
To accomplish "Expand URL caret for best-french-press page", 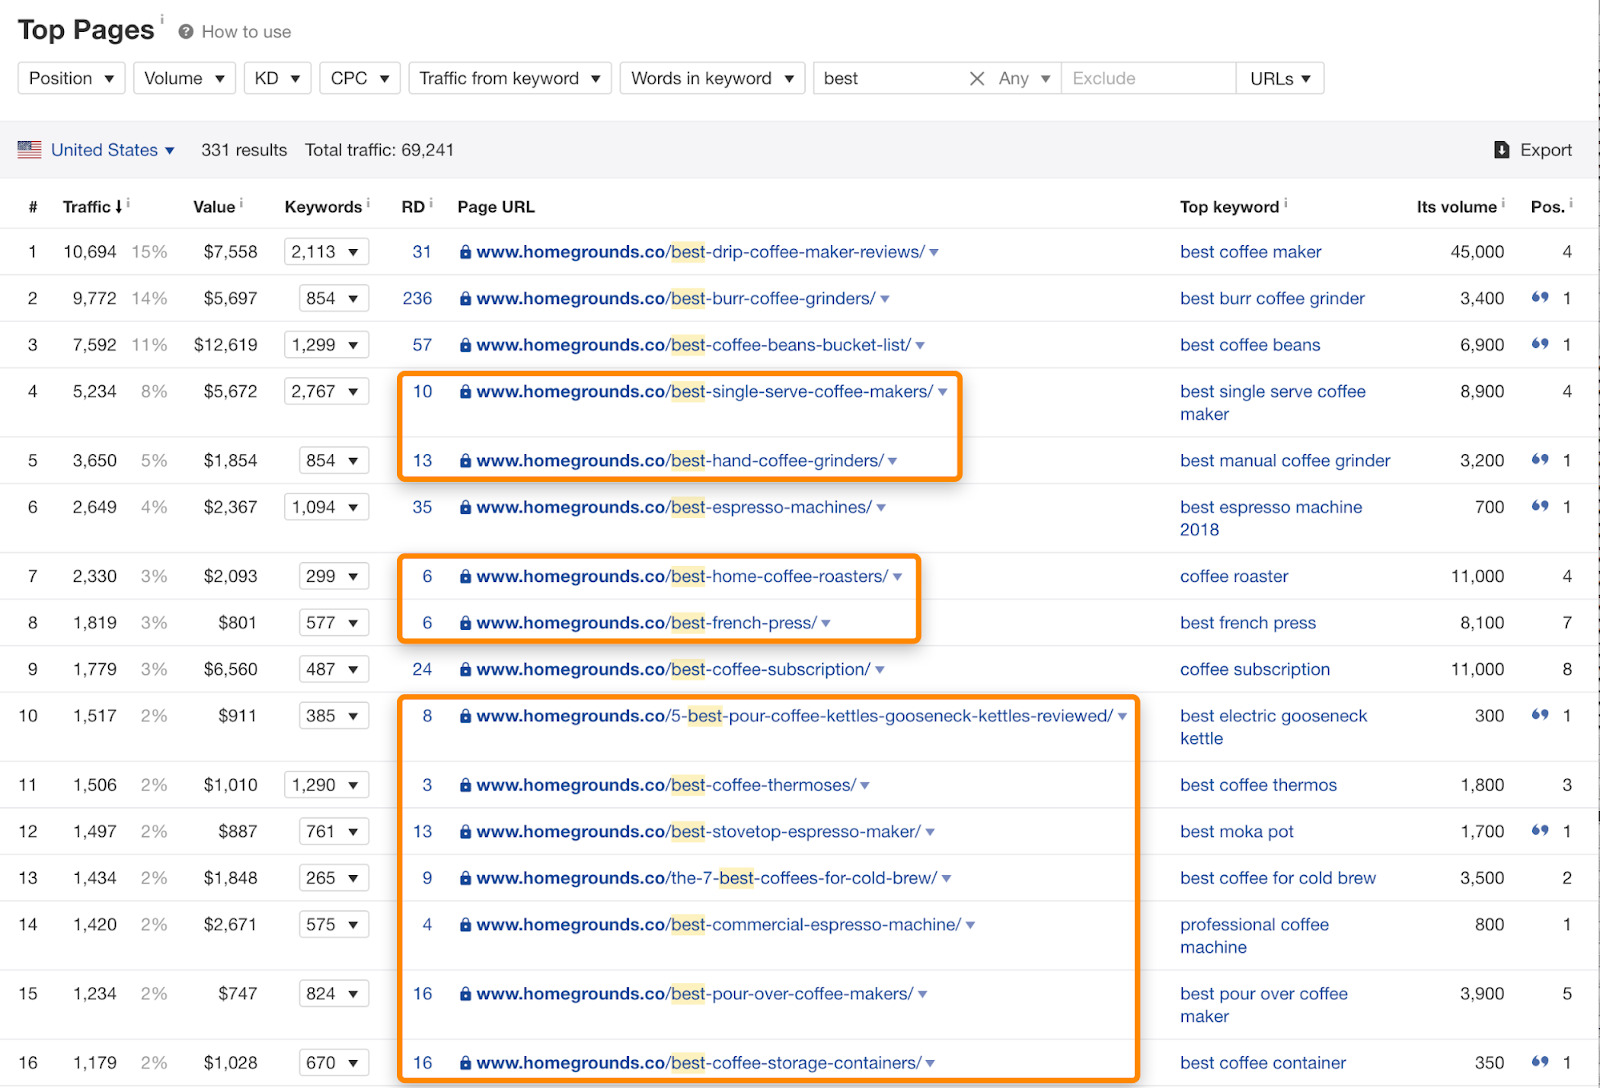I will [x=826, y=623].
